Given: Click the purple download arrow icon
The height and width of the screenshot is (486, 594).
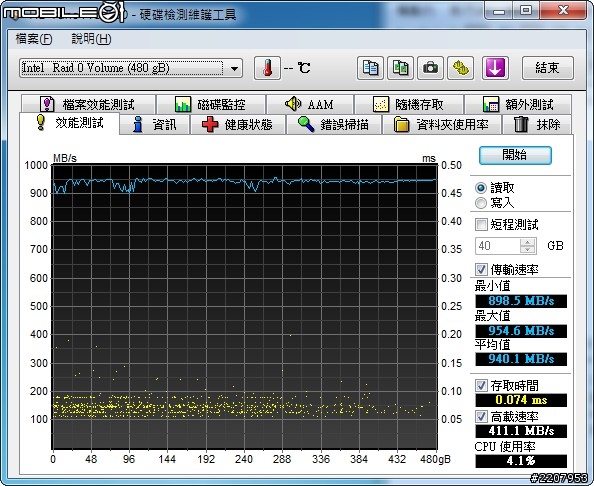Looking at the screenshot, I should pos(495,68).
